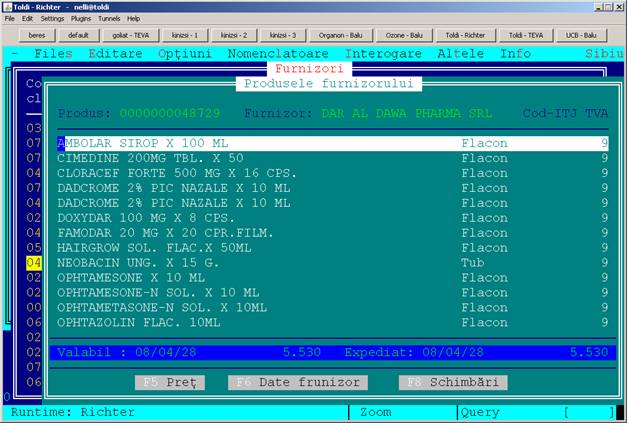Image resolution: width=627 pixels, height=423 pixels.
Task: Switch to the goliat - TEVA session
Action: pos(130,35)
